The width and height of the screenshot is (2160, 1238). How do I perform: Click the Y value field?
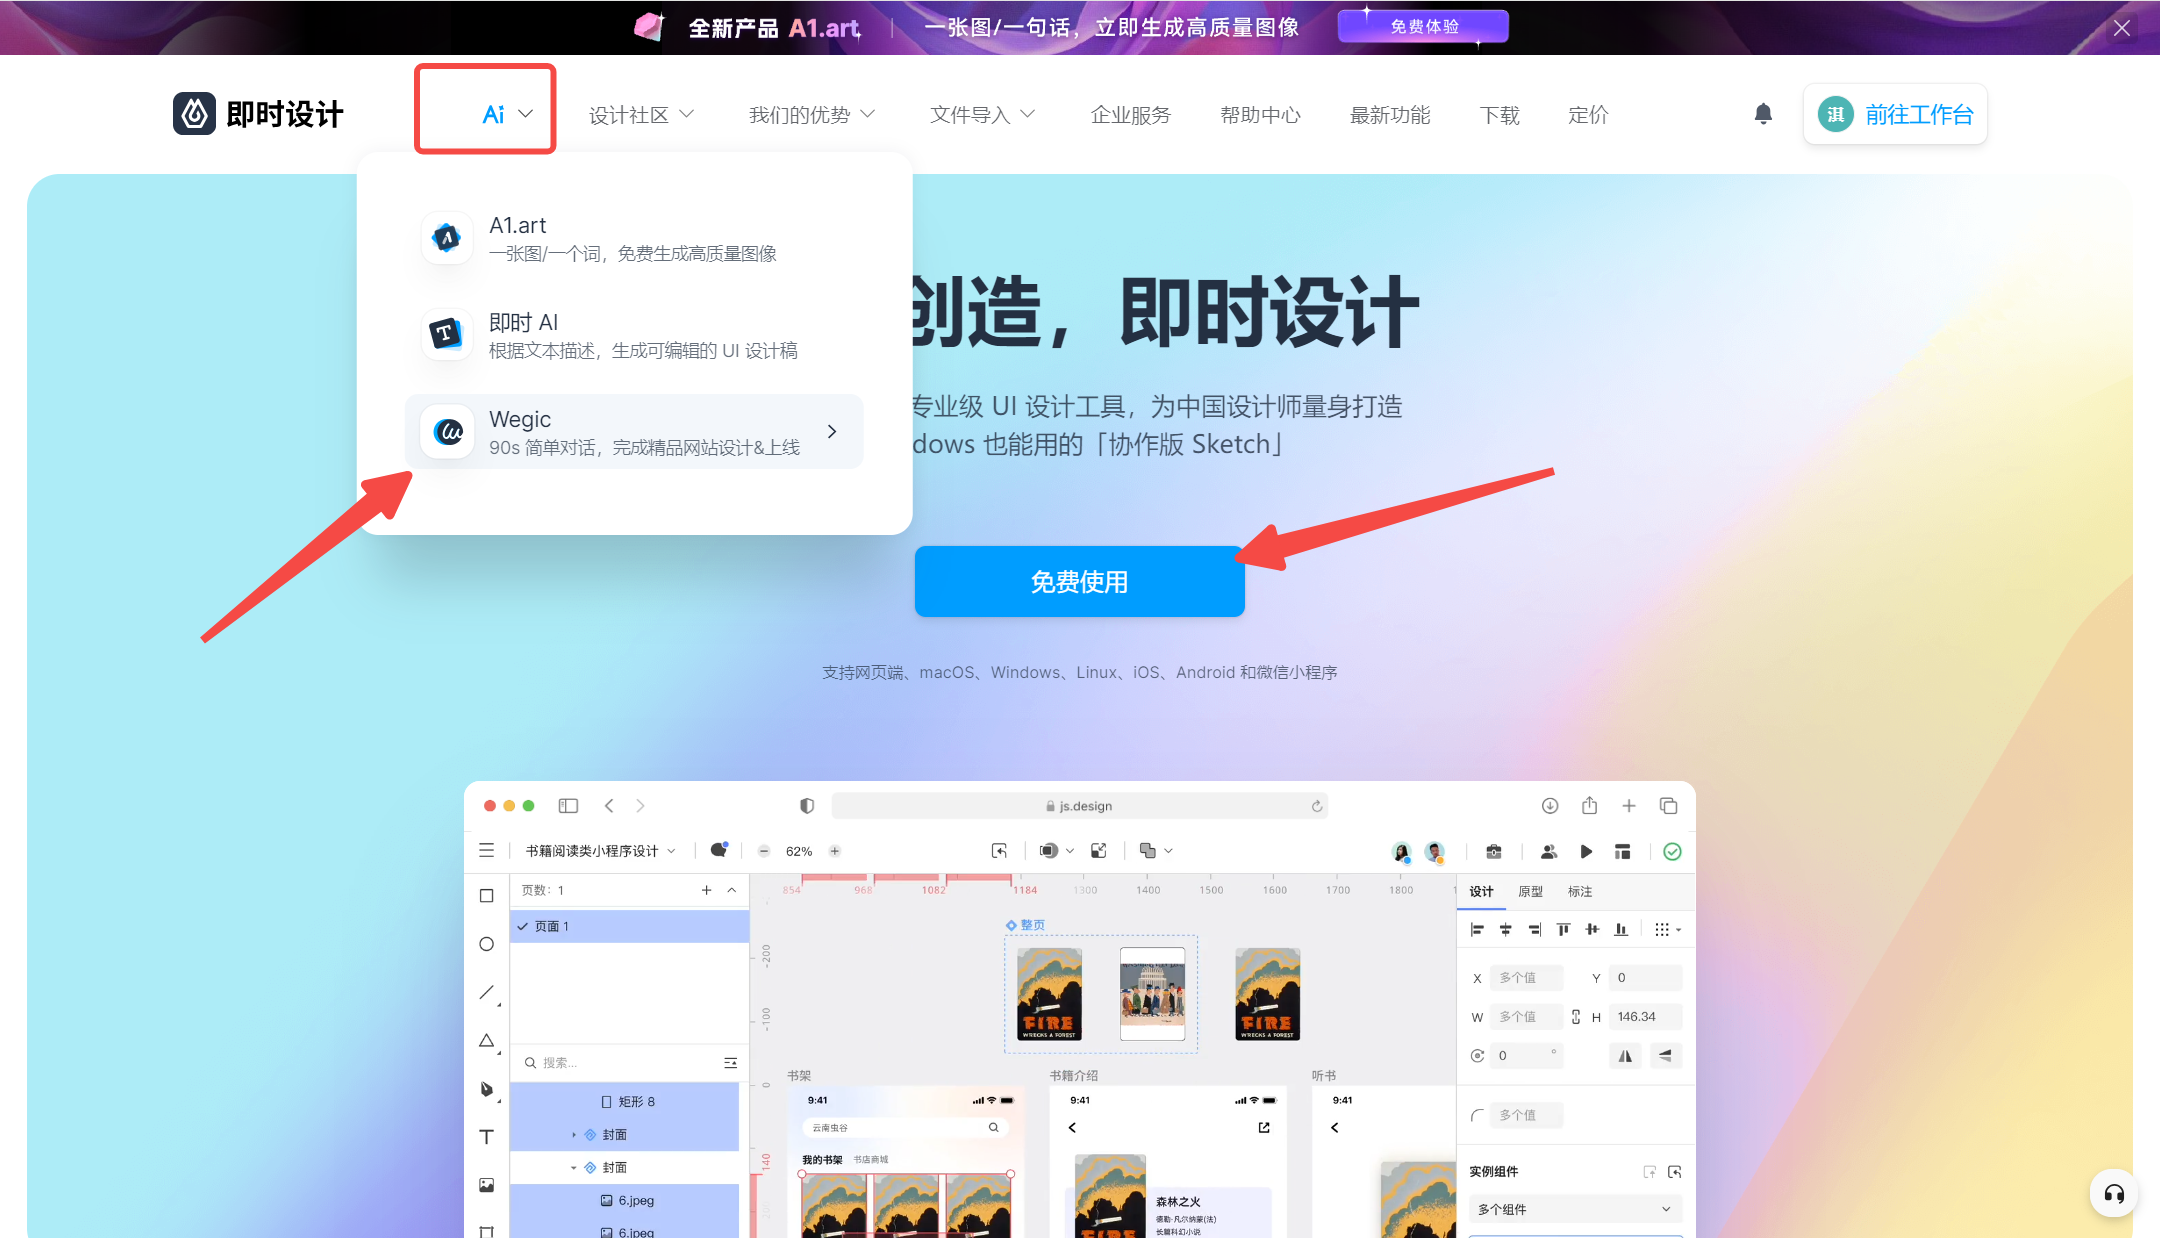point(1645,978)
